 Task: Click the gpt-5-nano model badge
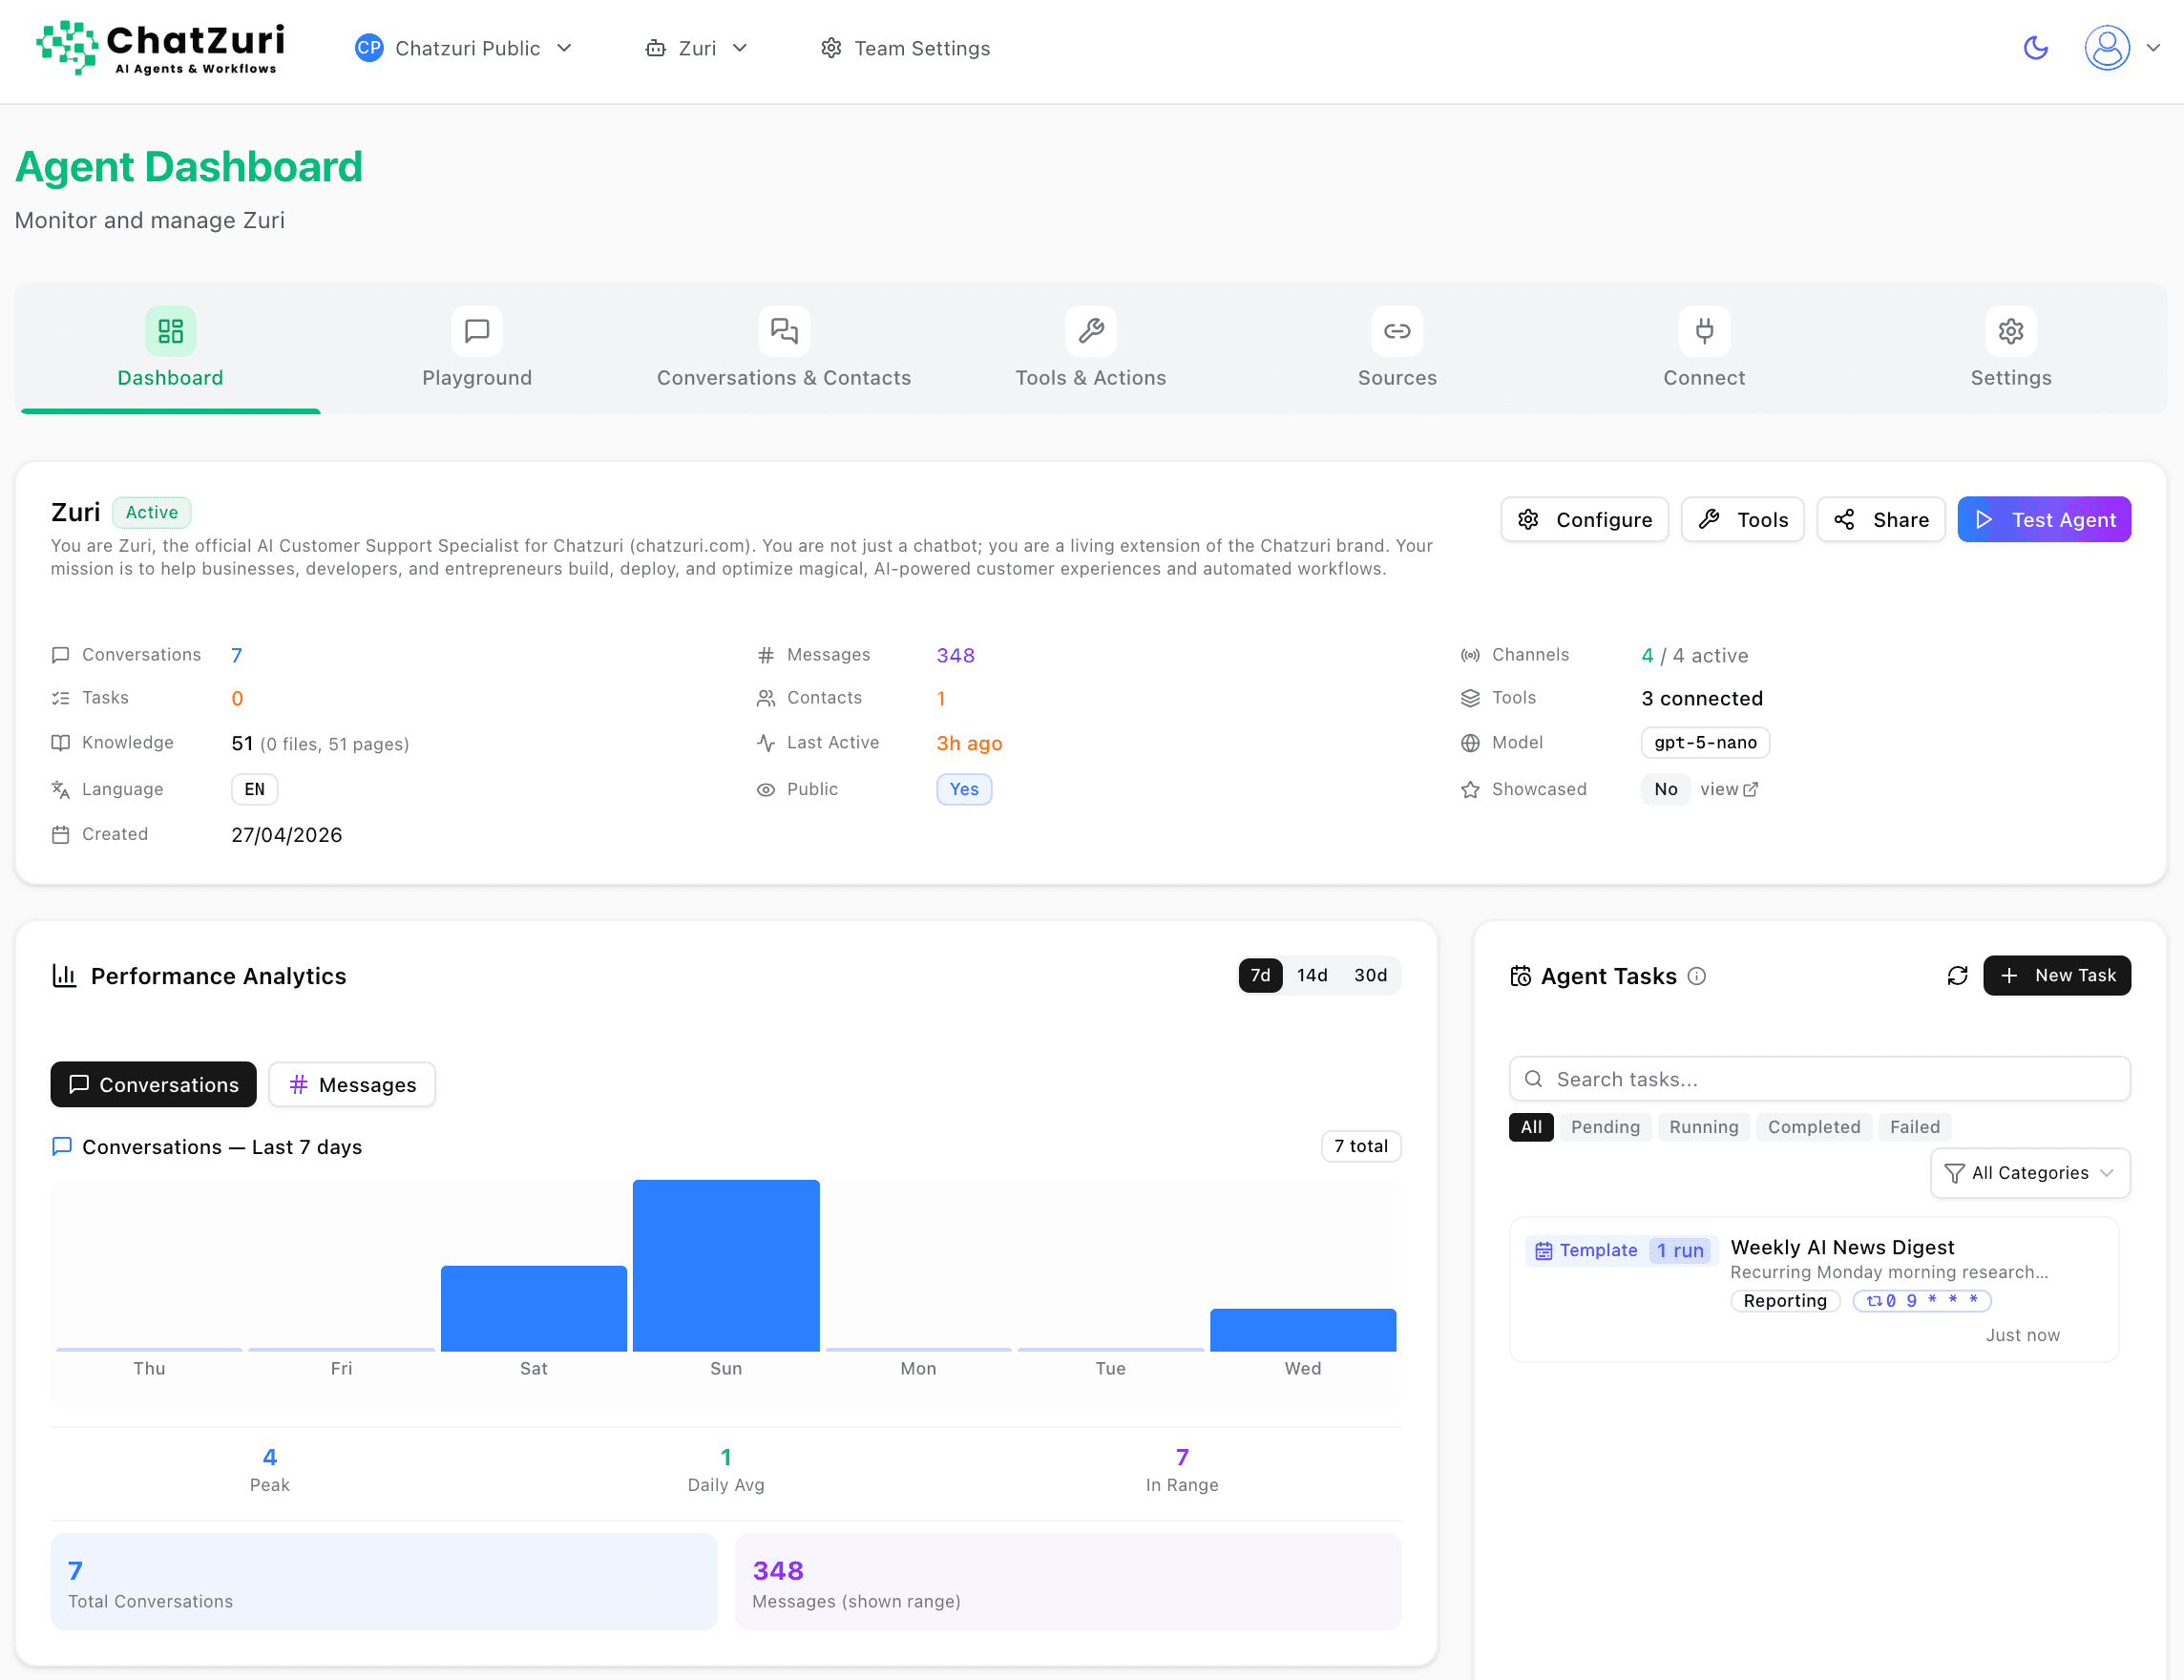point(1705,742)
